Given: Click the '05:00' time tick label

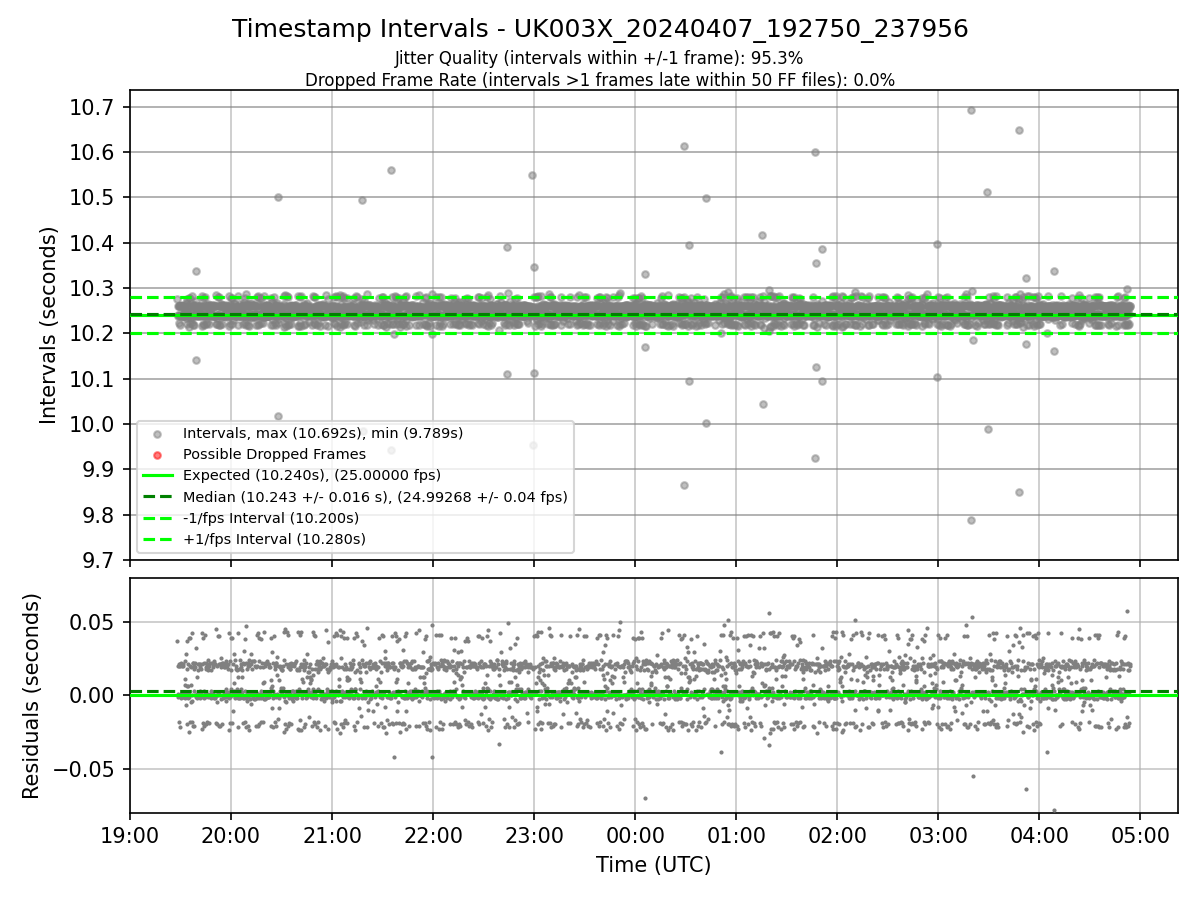Looking at the screenshot, I should click(1140, 834).
